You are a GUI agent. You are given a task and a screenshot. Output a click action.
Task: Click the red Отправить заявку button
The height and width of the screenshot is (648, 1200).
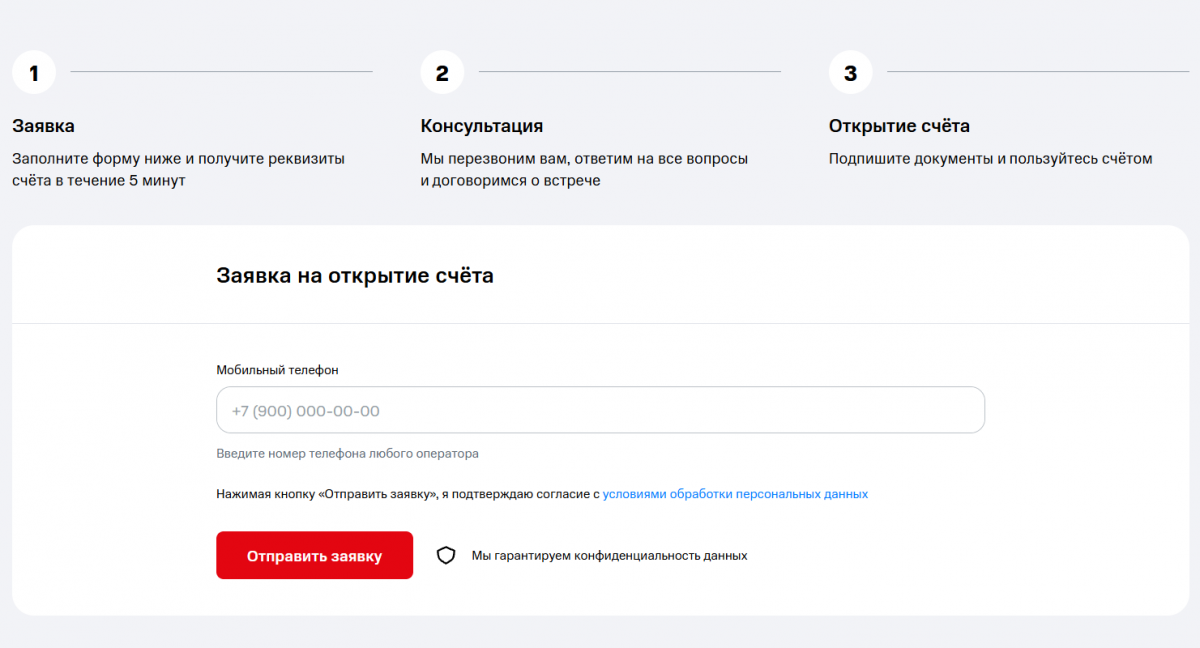pos(314,555)
